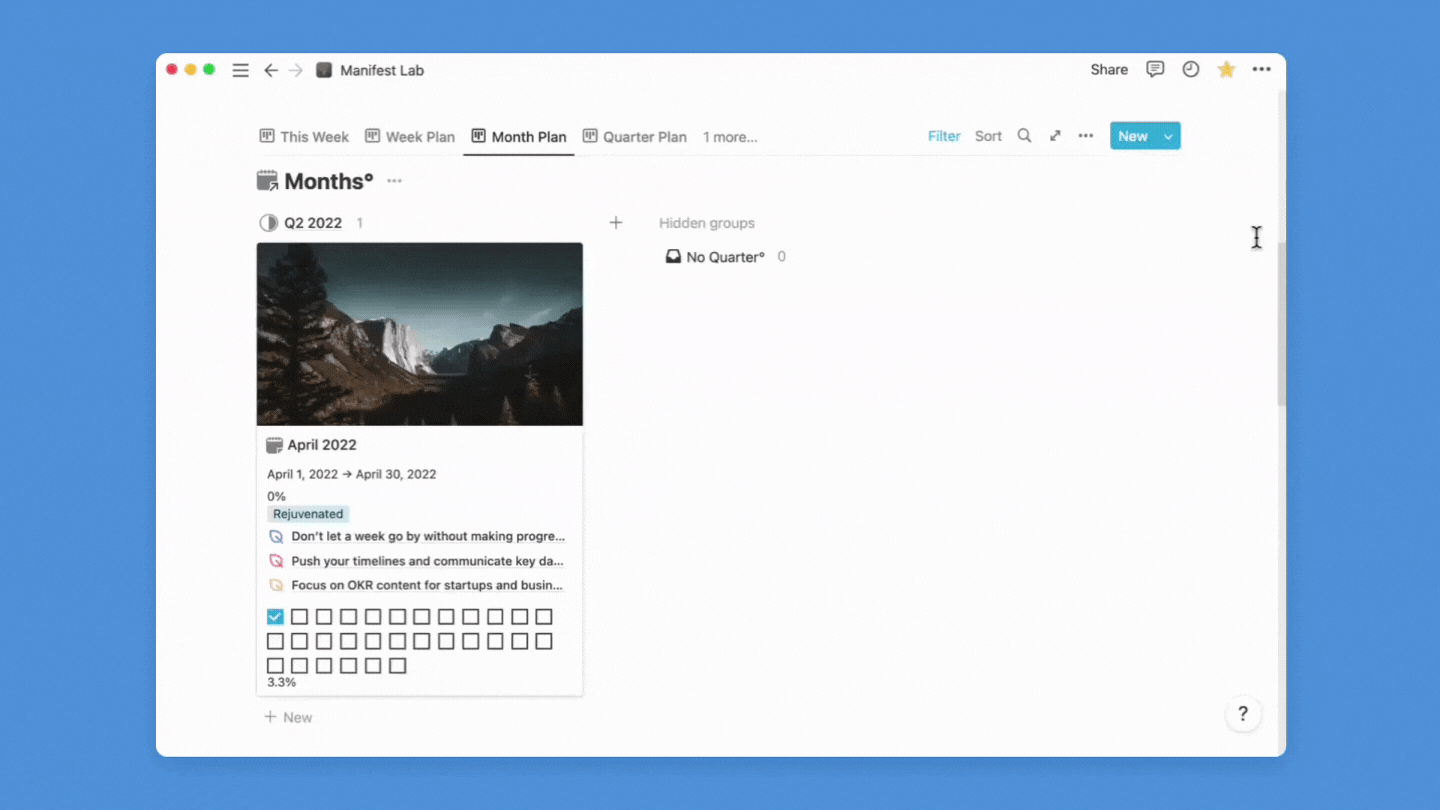Click the Hidden groups label
The width and height of the screenshot is (1440, 810).
[707, 223]
